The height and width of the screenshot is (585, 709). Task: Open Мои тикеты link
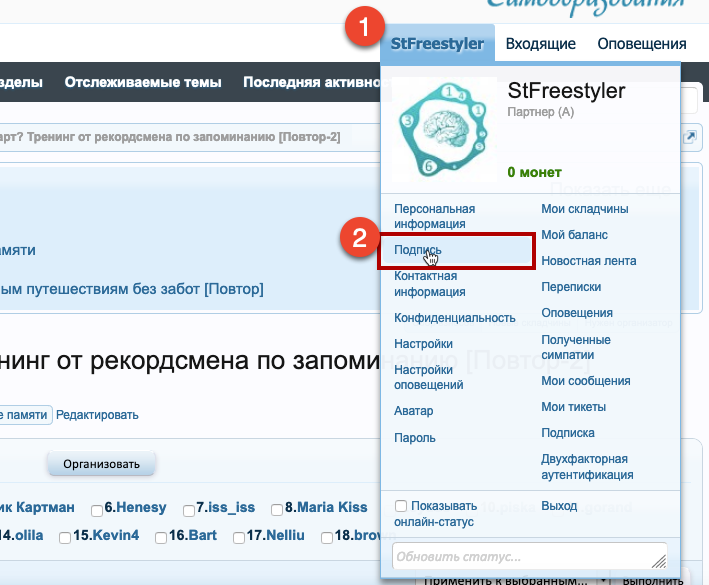click(x=573, y=407)
